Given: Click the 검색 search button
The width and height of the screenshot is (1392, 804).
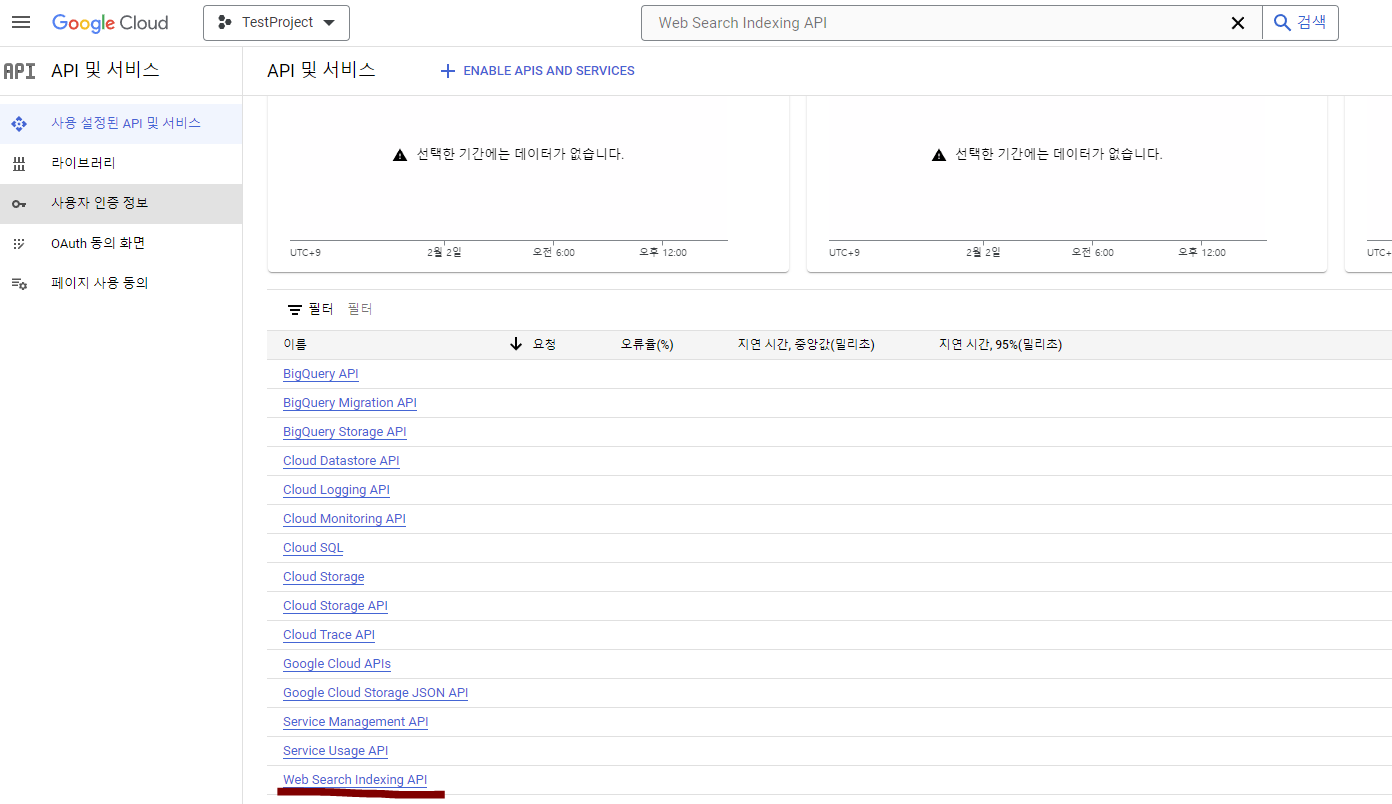Looking at the screenshot, I should [1301, 22].
